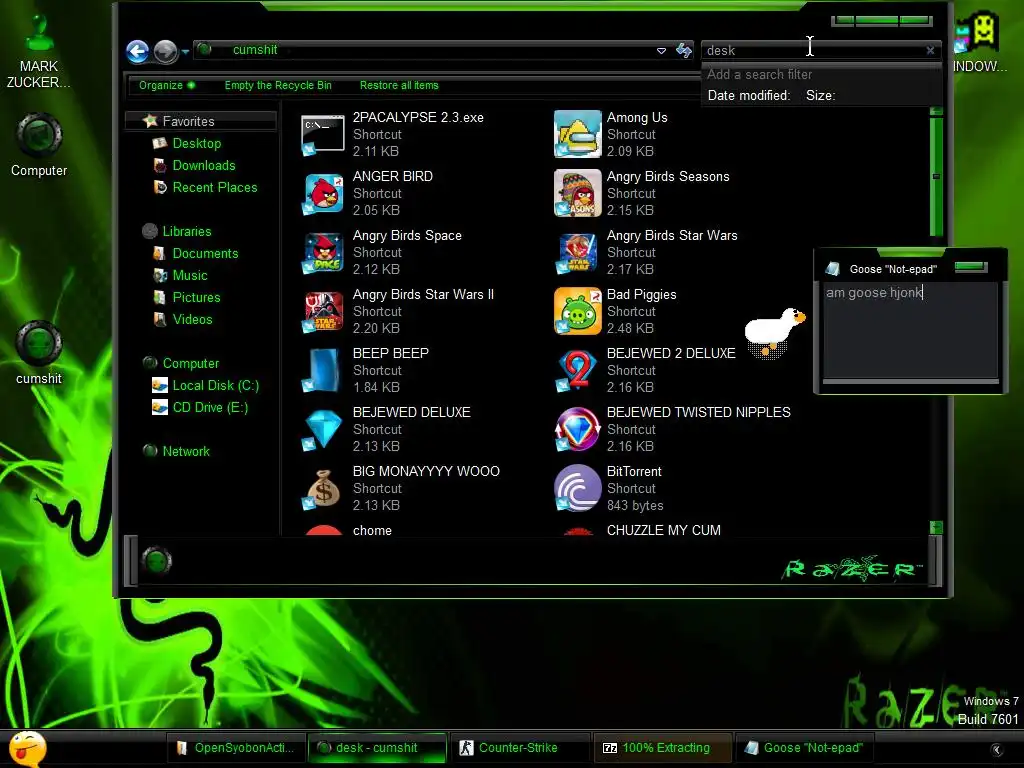The height and width of the screenshot is (768, 1024).
Task: Select the Among Us shortcut icon
Action: coord(577,135)
